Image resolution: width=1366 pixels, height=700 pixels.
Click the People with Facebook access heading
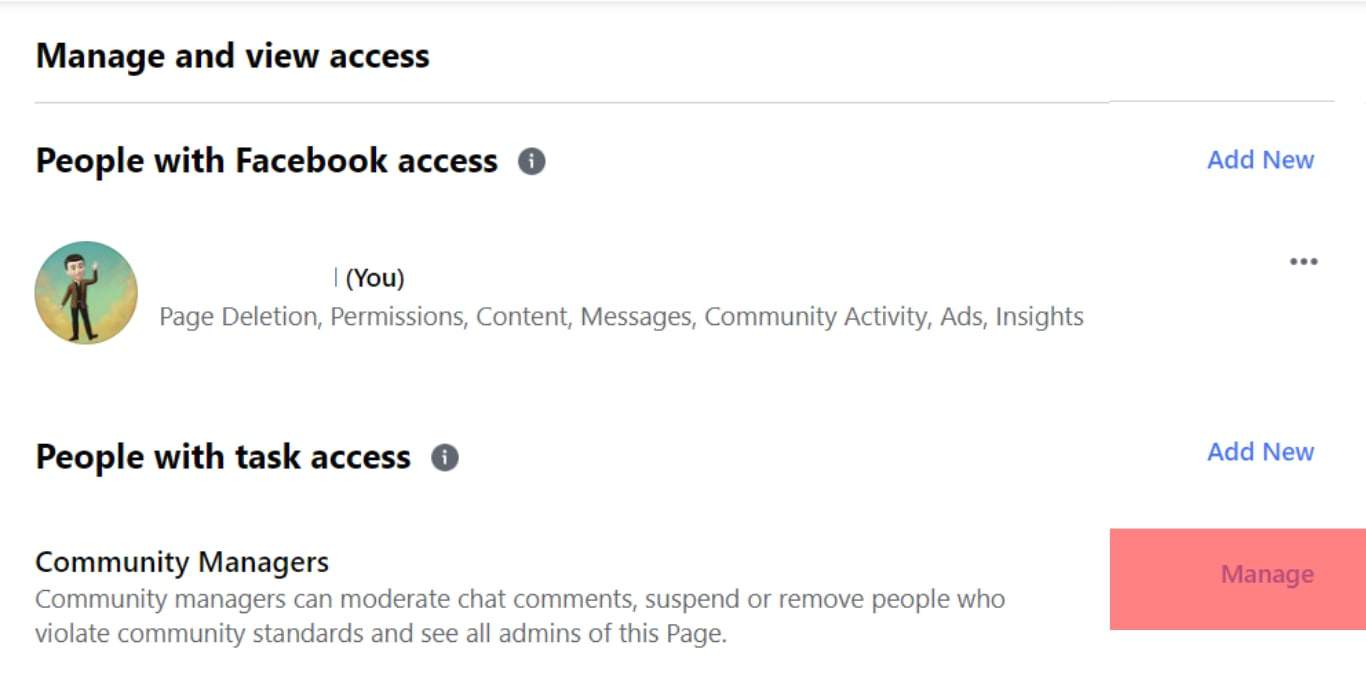click(267, 161)
